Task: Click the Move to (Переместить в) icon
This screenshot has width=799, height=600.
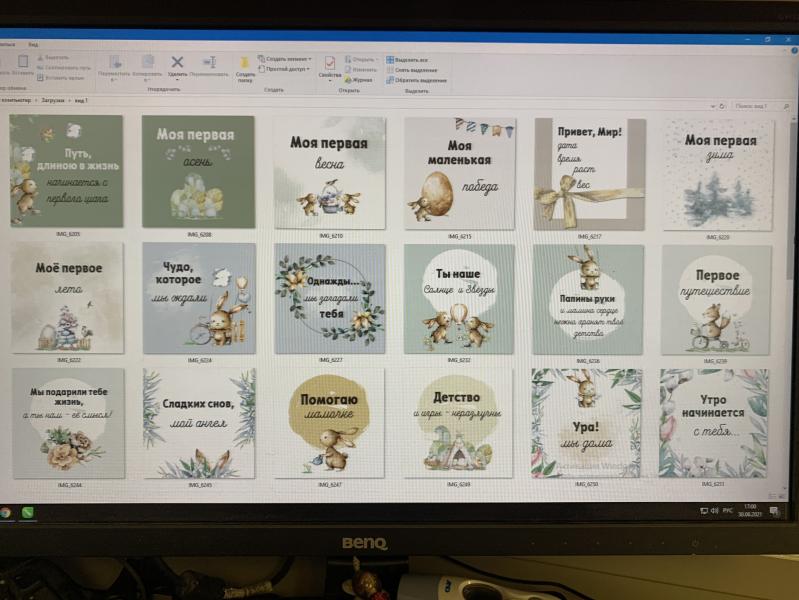Action: pyautogui.click(x=114, y=63)
